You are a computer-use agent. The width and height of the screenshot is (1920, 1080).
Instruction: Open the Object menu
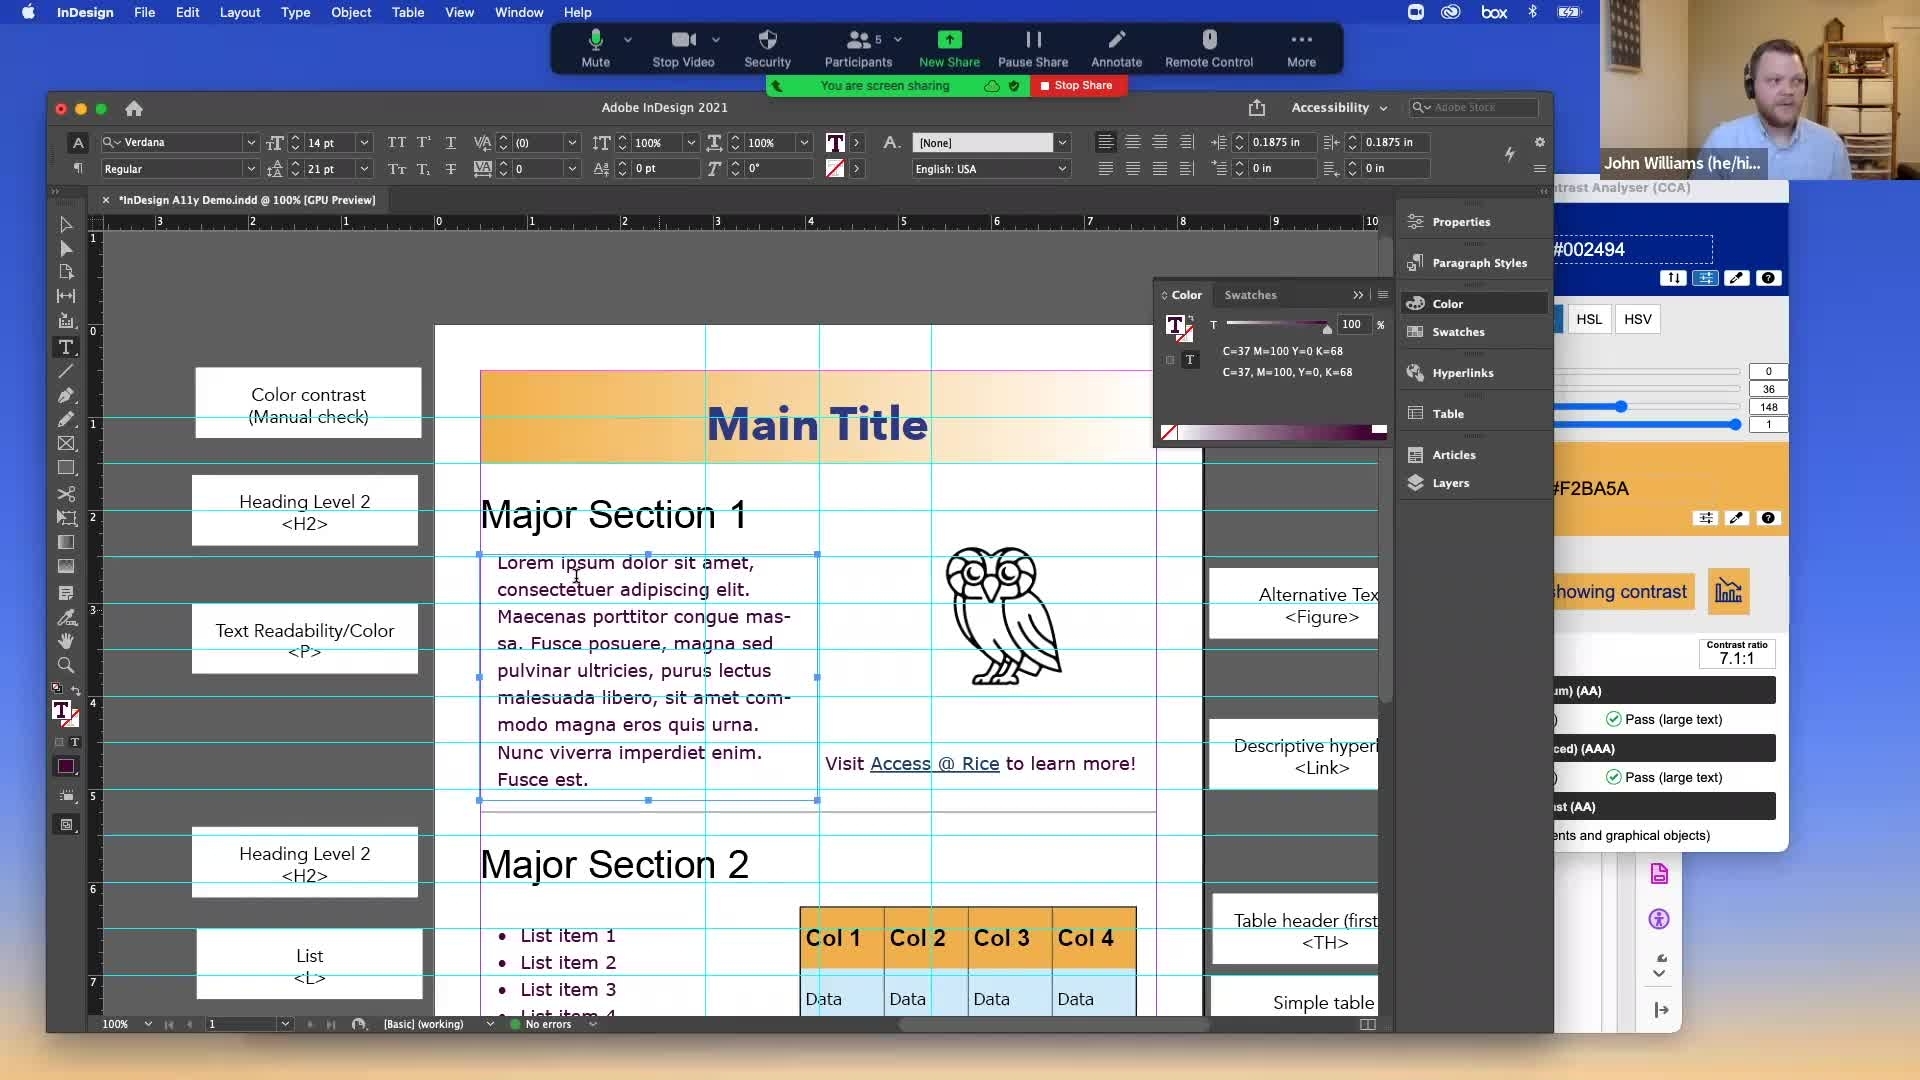pos(351,12)
